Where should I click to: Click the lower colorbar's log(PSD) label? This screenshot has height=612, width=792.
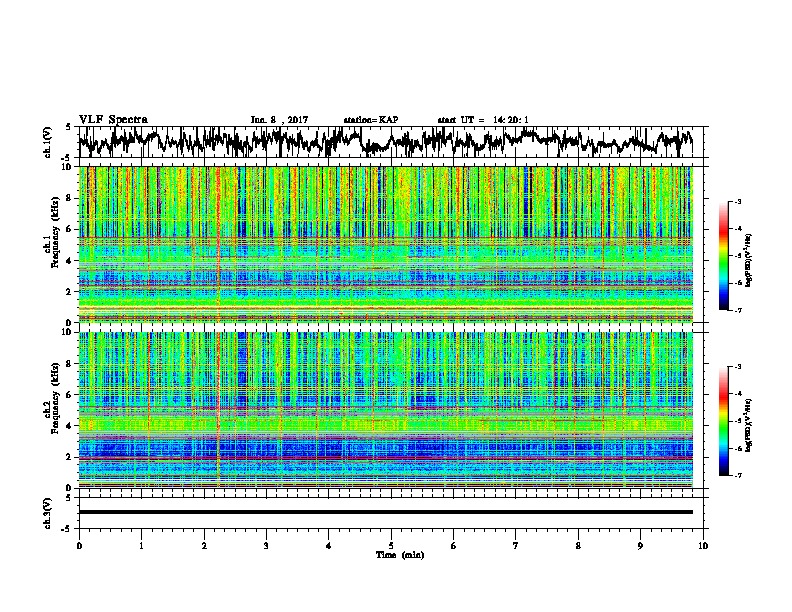[749, 424]
